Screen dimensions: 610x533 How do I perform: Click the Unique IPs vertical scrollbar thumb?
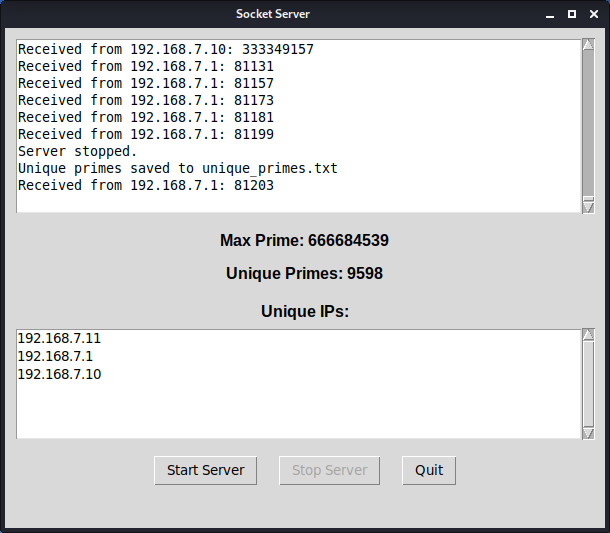point(588,383)
